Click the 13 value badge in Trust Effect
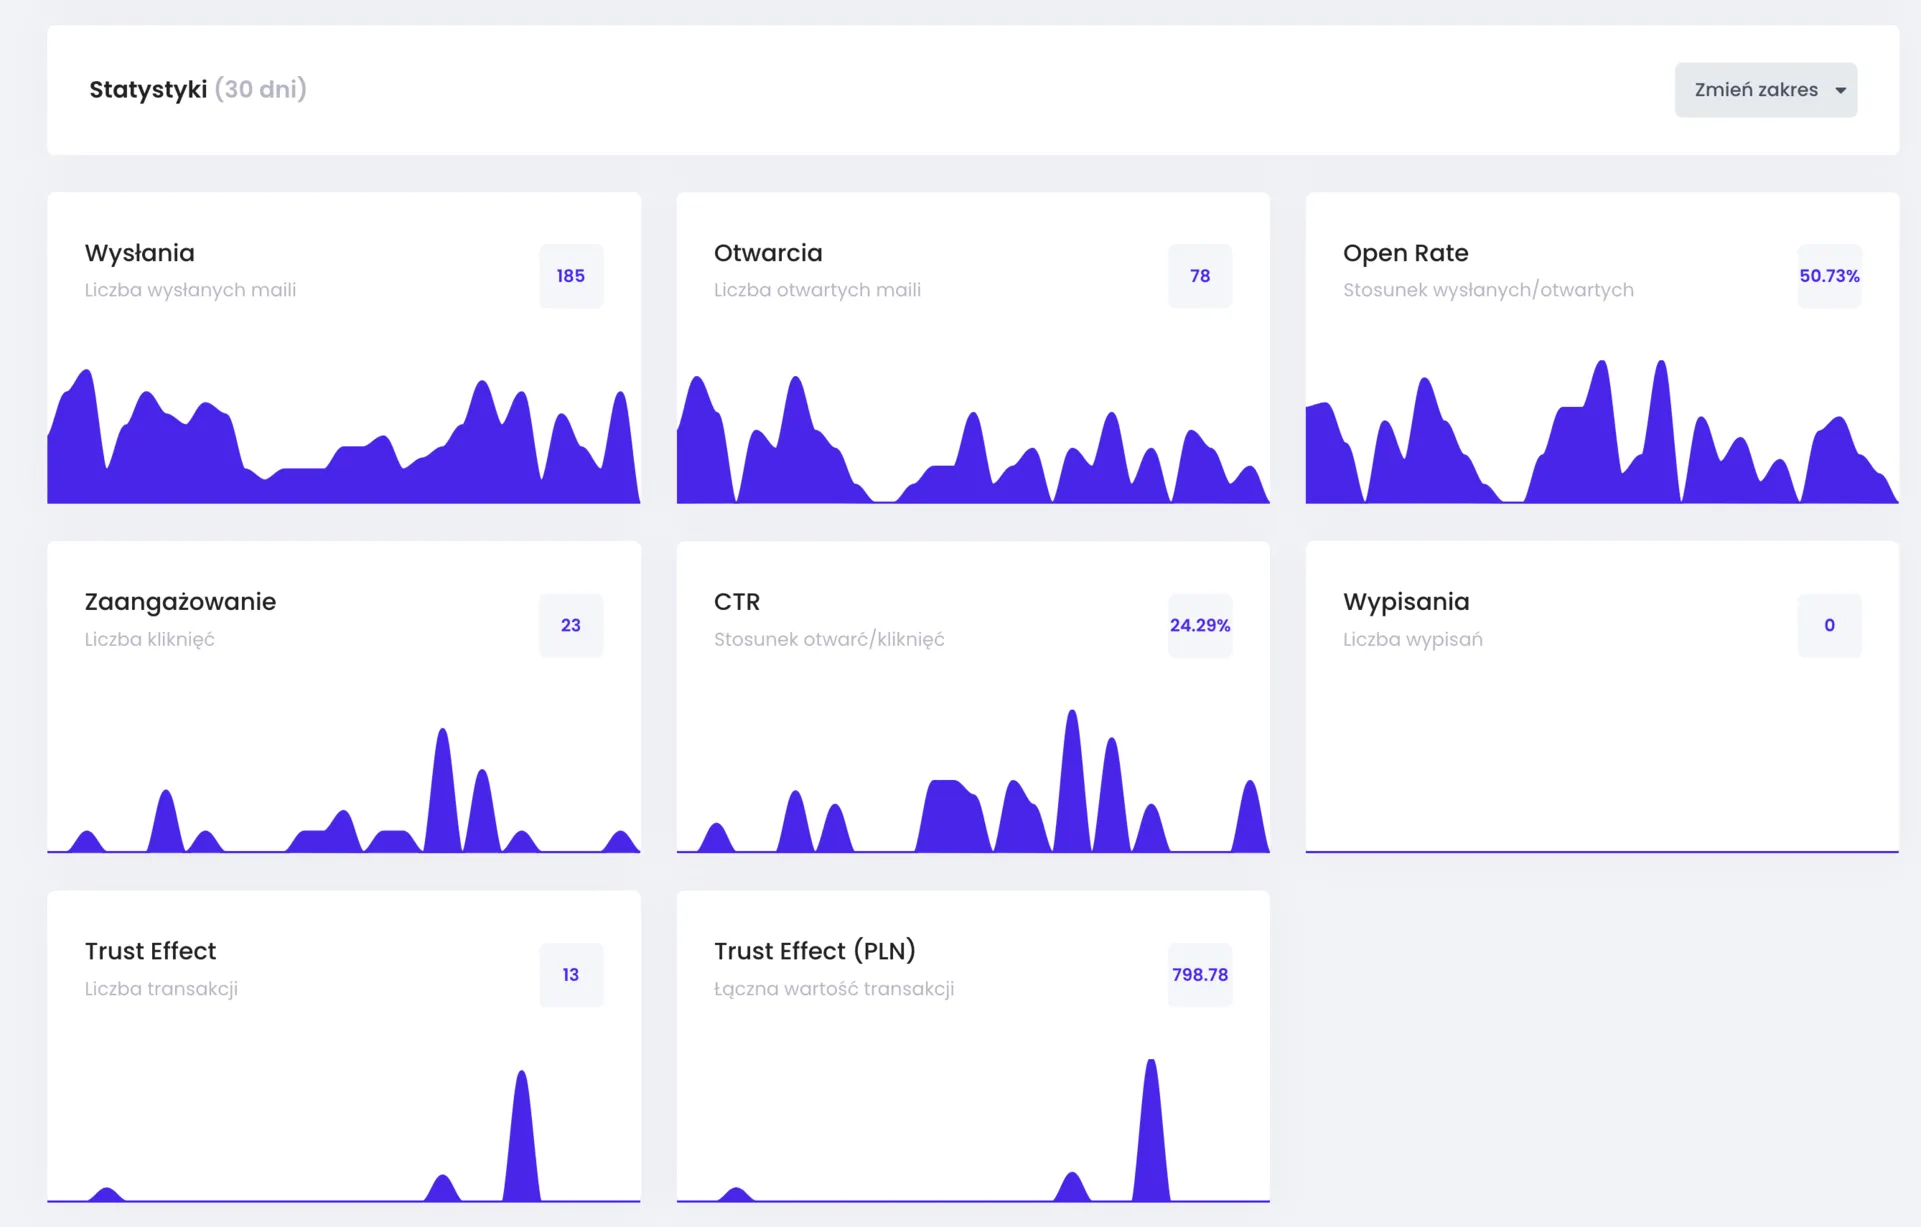Viewport: 1921px width, 1227px height. click(x=571, y=975)
